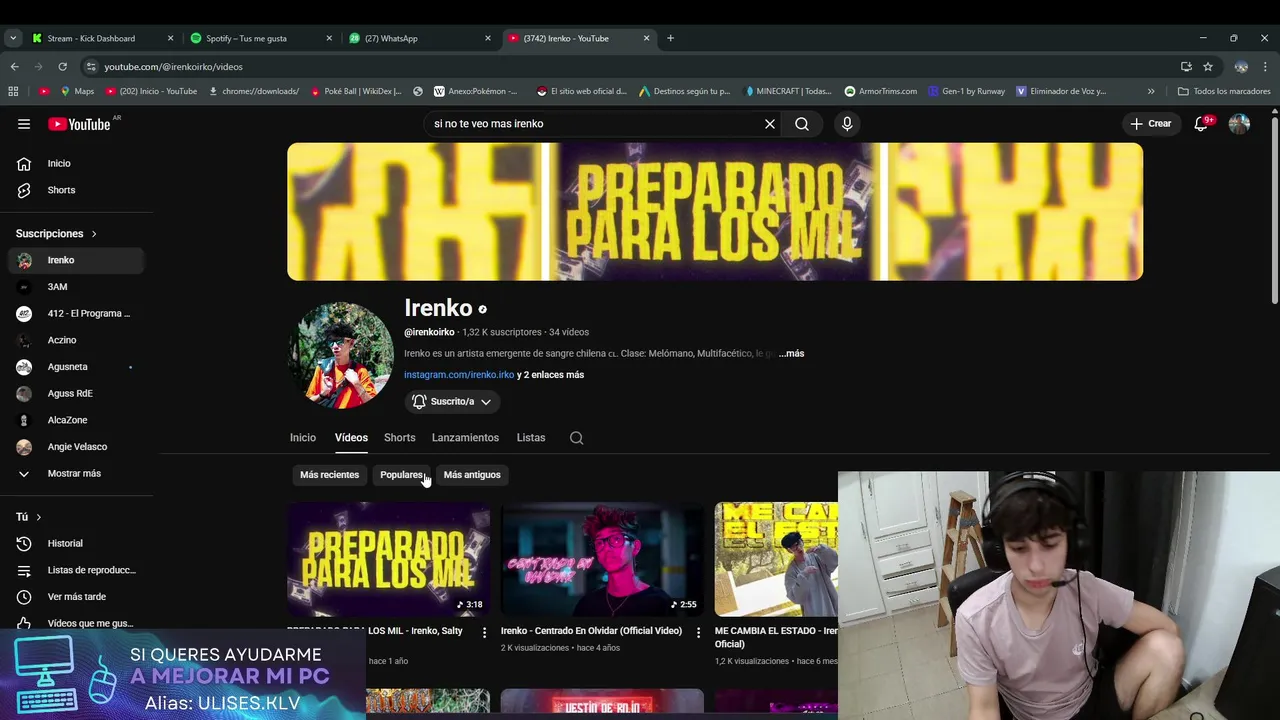Open Ver más tarde sidebar entry
1280x720 pixels.
(x=75, y=597)
